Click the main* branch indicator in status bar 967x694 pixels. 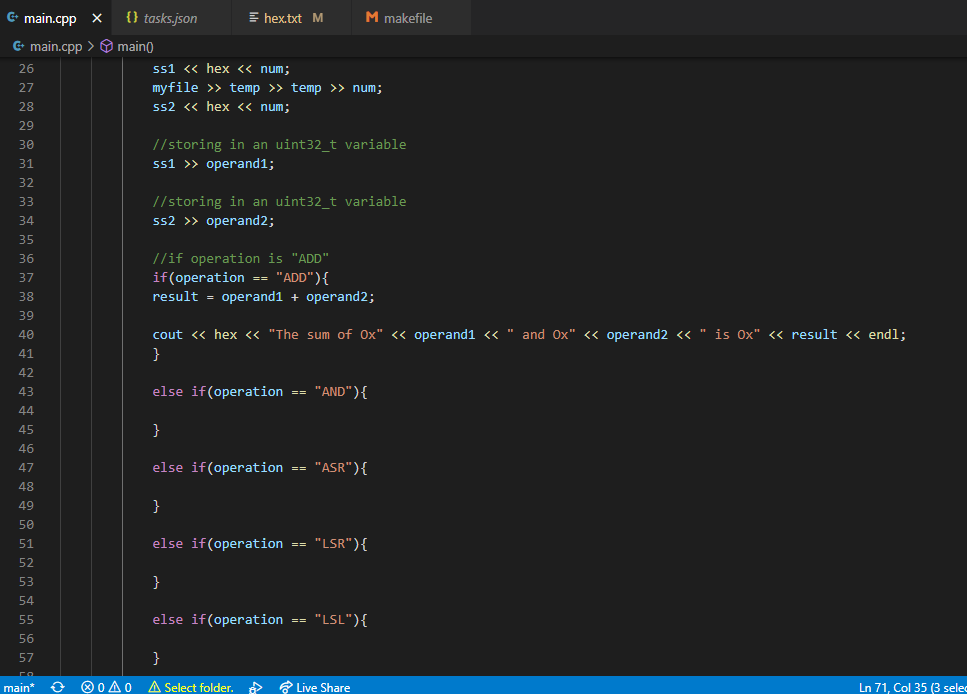click(x=18, y=687)
